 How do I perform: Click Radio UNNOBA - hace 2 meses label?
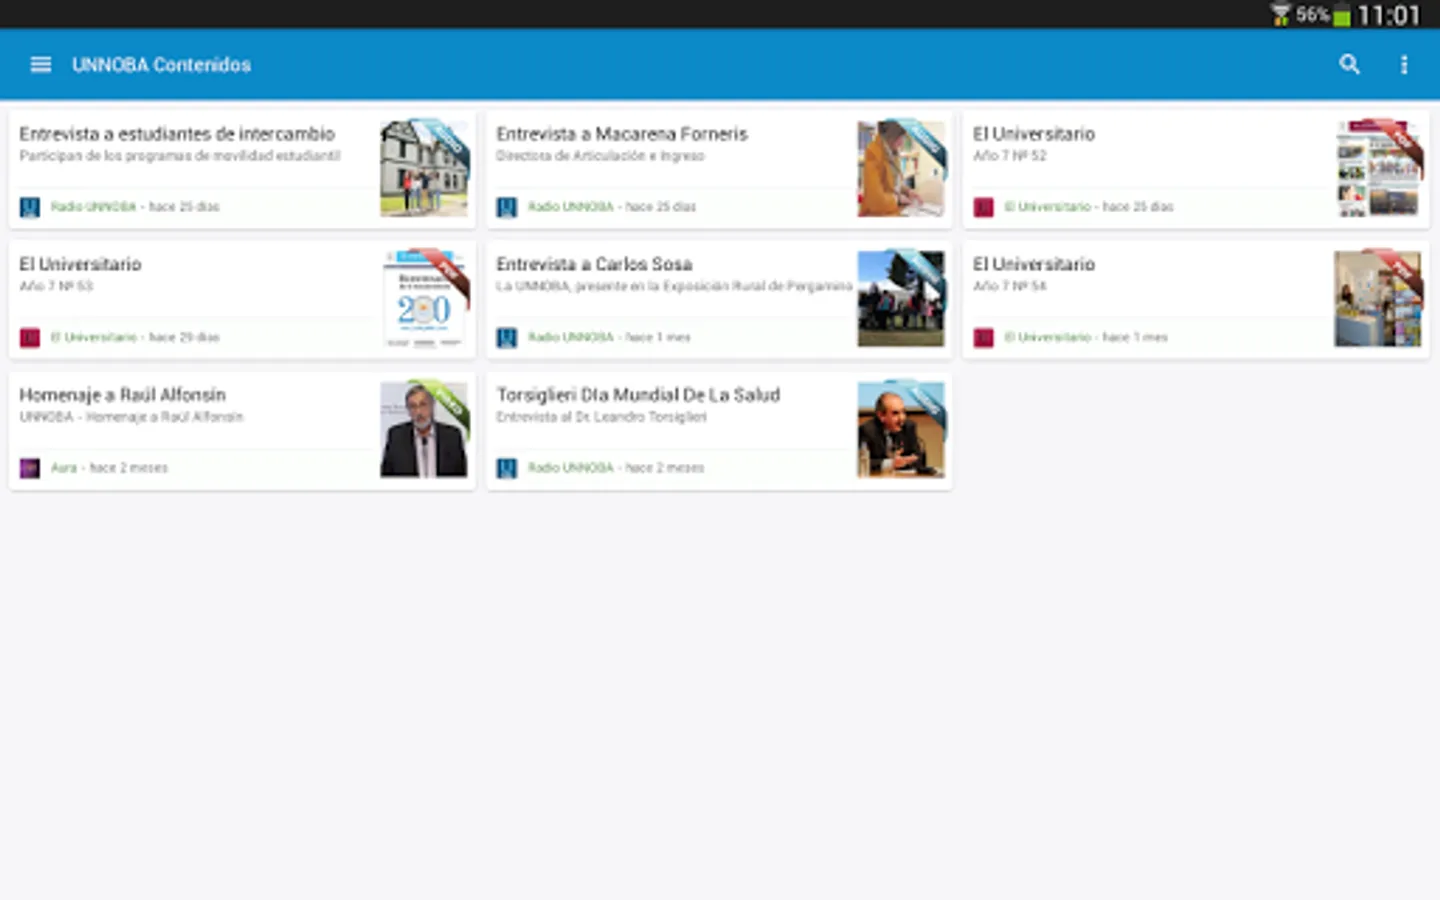616,468
